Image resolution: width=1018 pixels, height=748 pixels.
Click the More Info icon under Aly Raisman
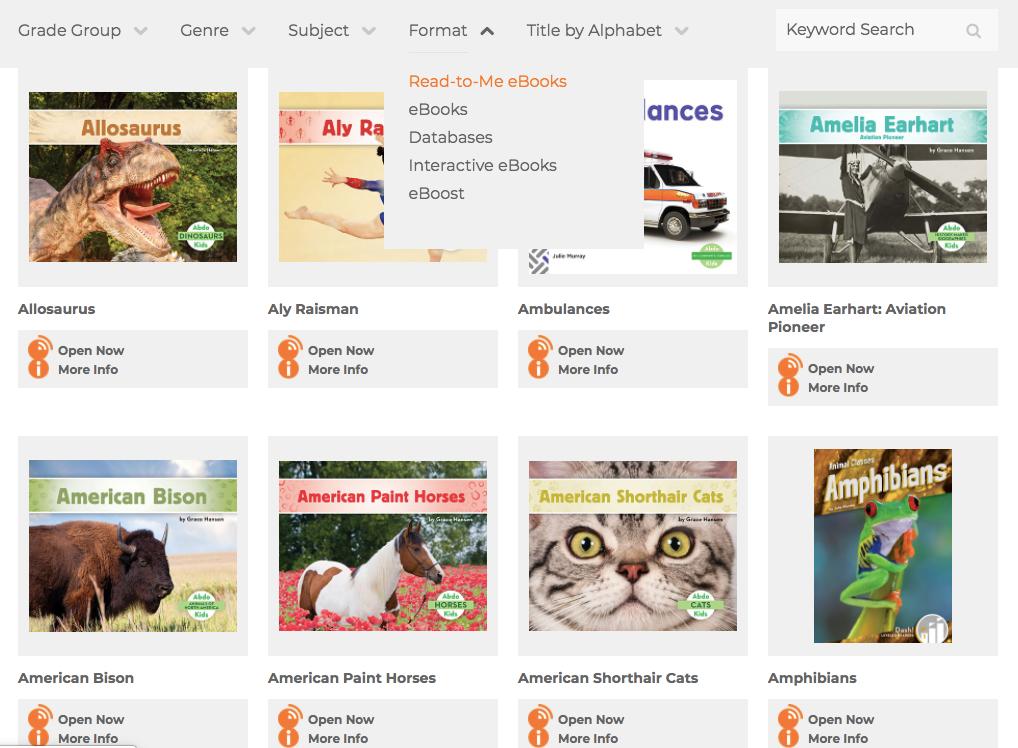tap(288, 369)
